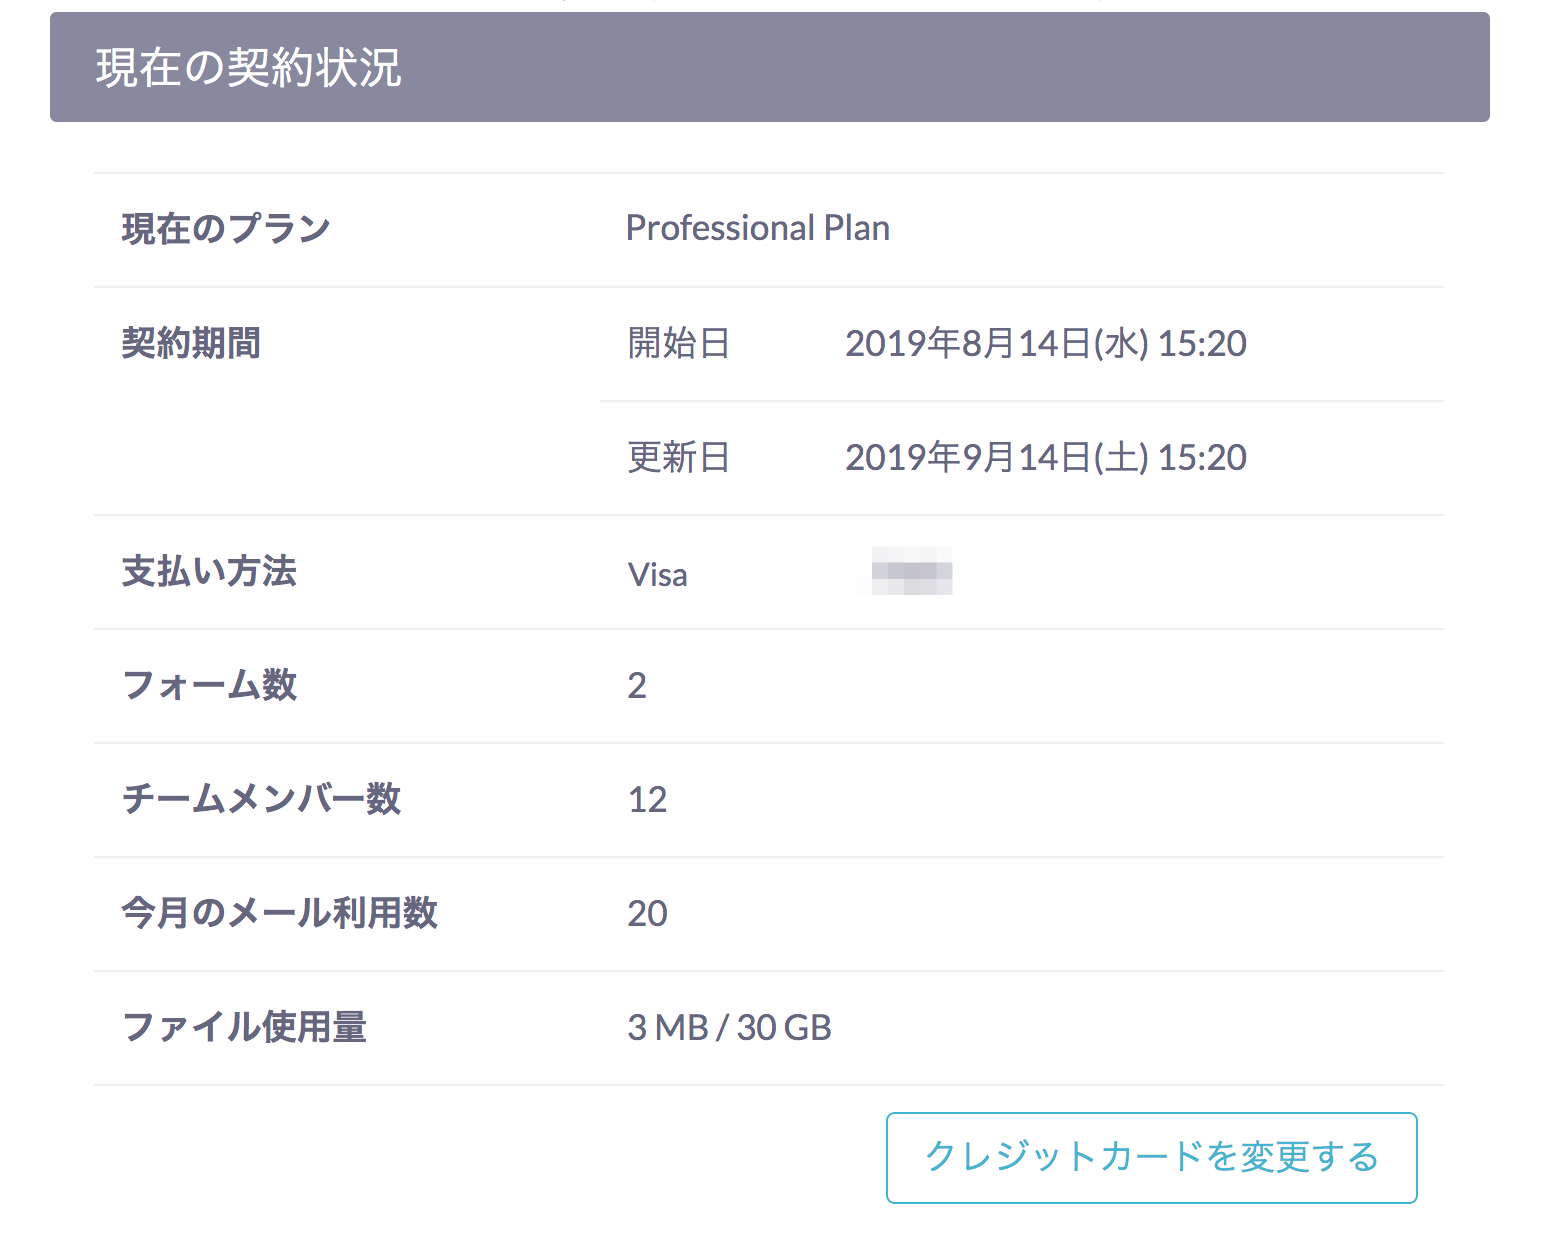
Task: Click the ファイル使用量 row label
Action: [x=243, y=1027]
